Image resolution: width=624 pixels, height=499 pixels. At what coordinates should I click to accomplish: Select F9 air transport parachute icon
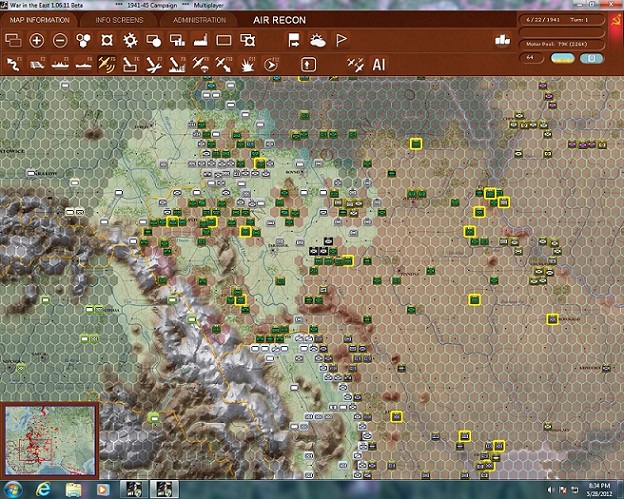coord(201,64)
